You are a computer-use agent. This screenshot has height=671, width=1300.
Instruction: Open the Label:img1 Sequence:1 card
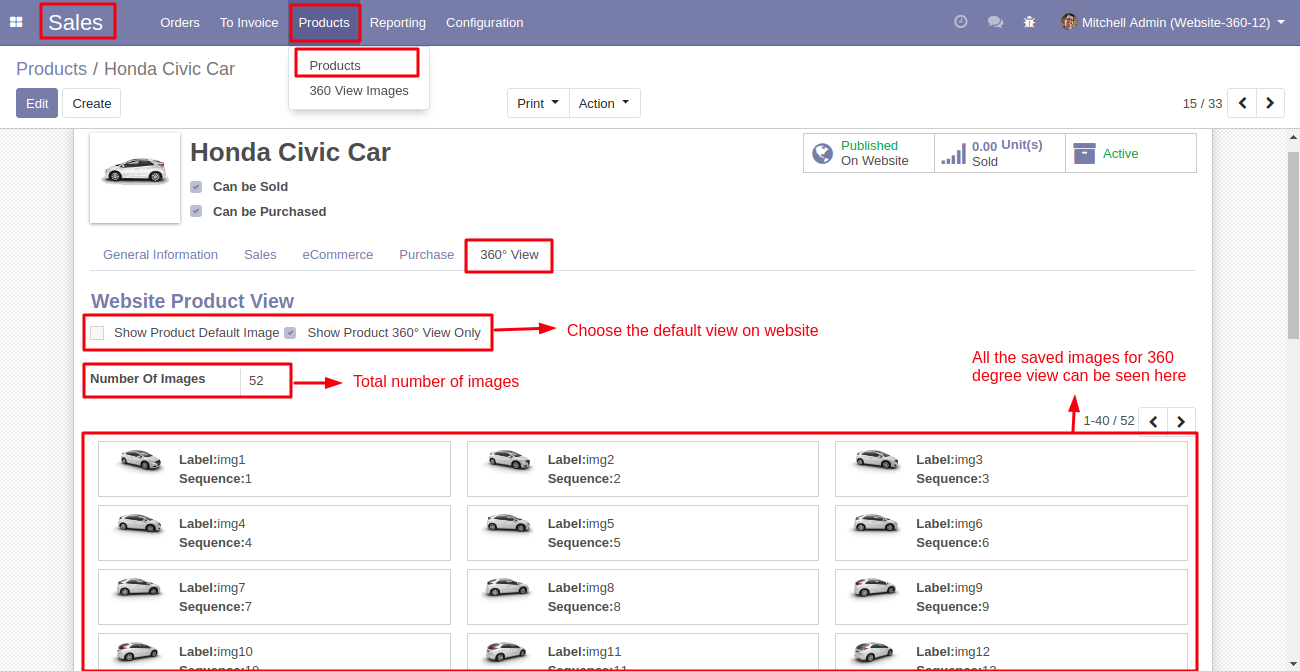pyautogui.click(x=274, y=469)
